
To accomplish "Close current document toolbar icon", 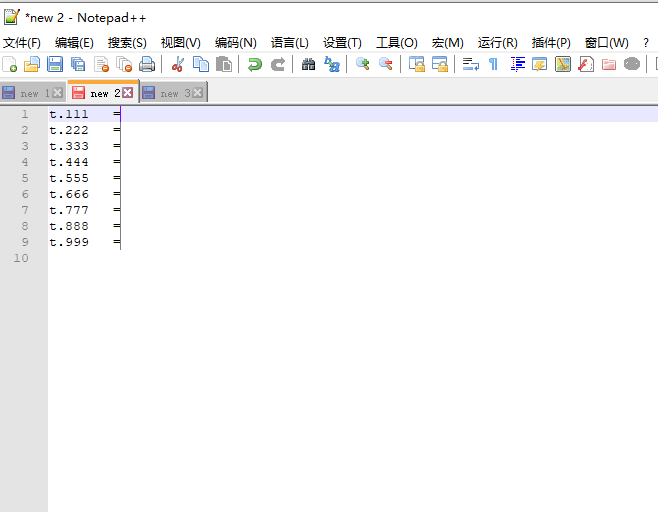I will click(101, 64).
